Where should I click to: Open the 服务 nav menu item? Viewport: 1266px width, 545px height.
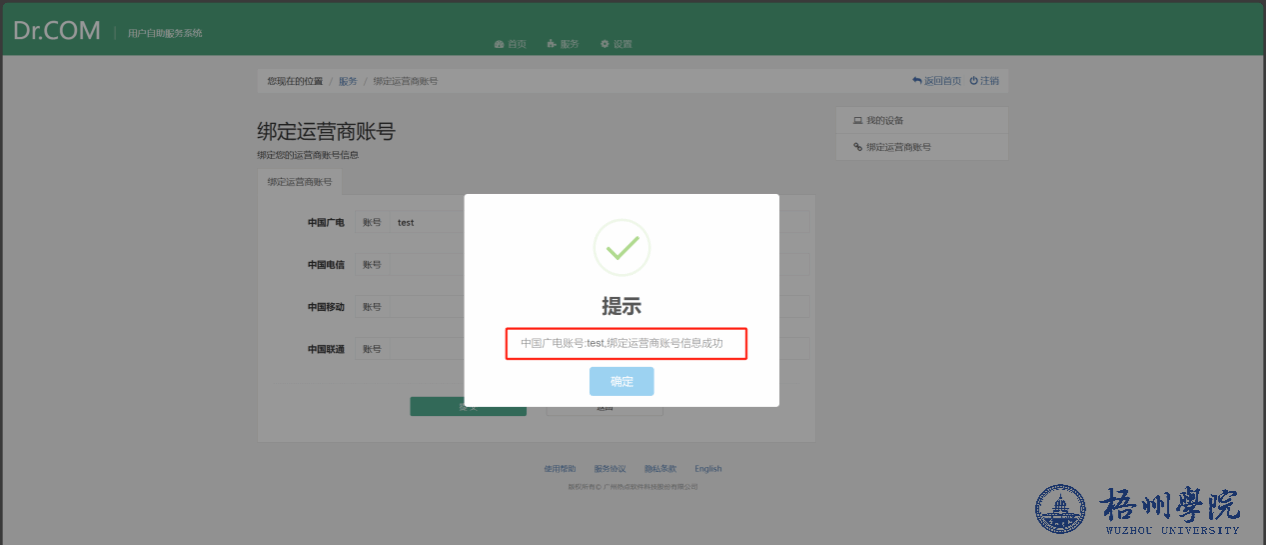point(563,44)
